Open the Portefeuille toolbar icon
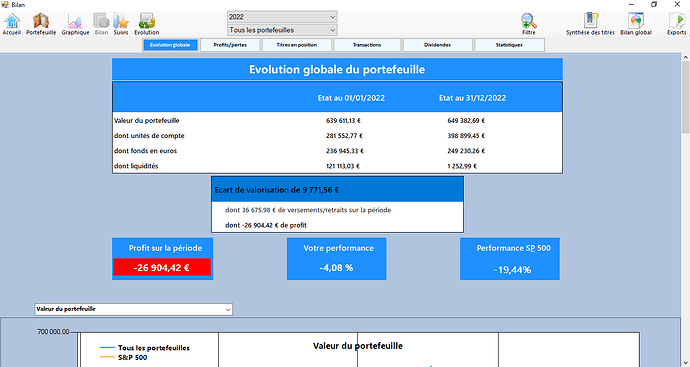The image size is (690, 367). [41, 24]
